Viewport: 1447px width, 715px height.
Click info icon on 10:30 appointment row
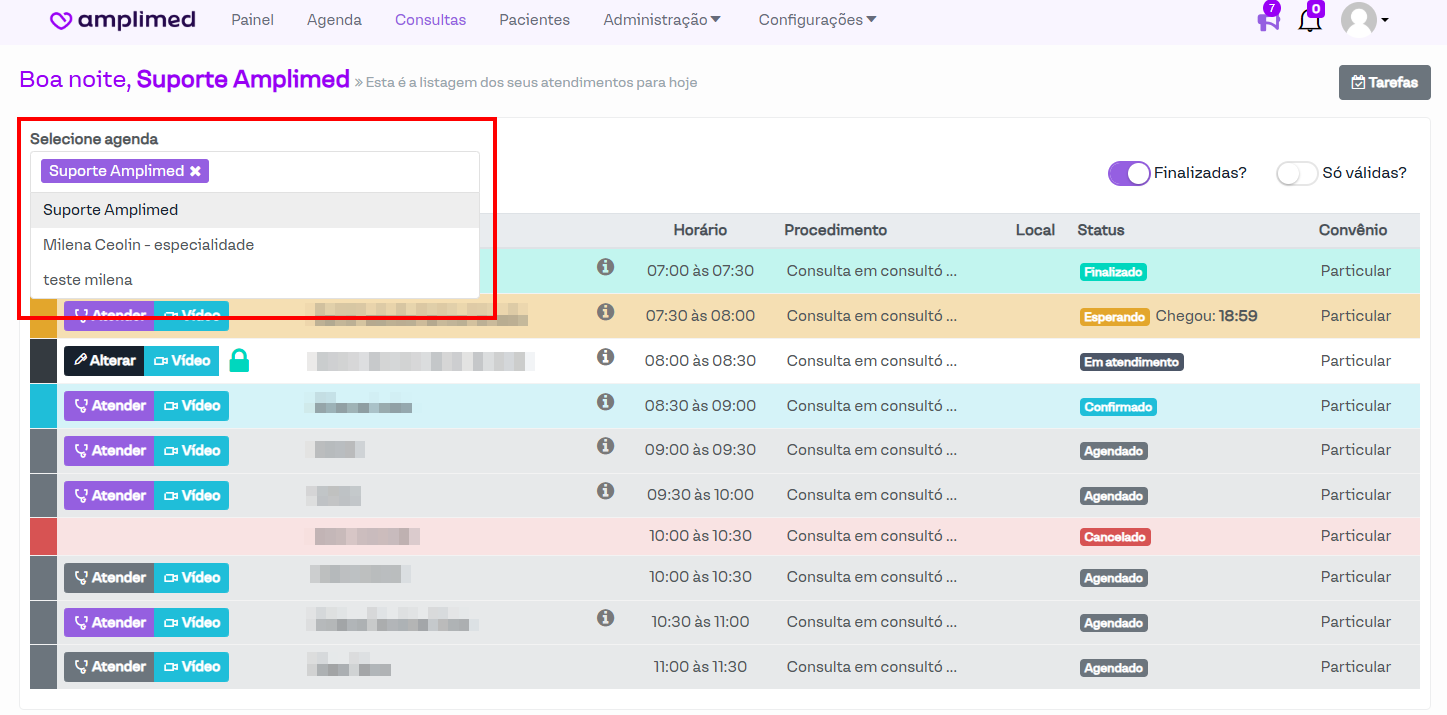pyautogui.click(x=605, y=618)
